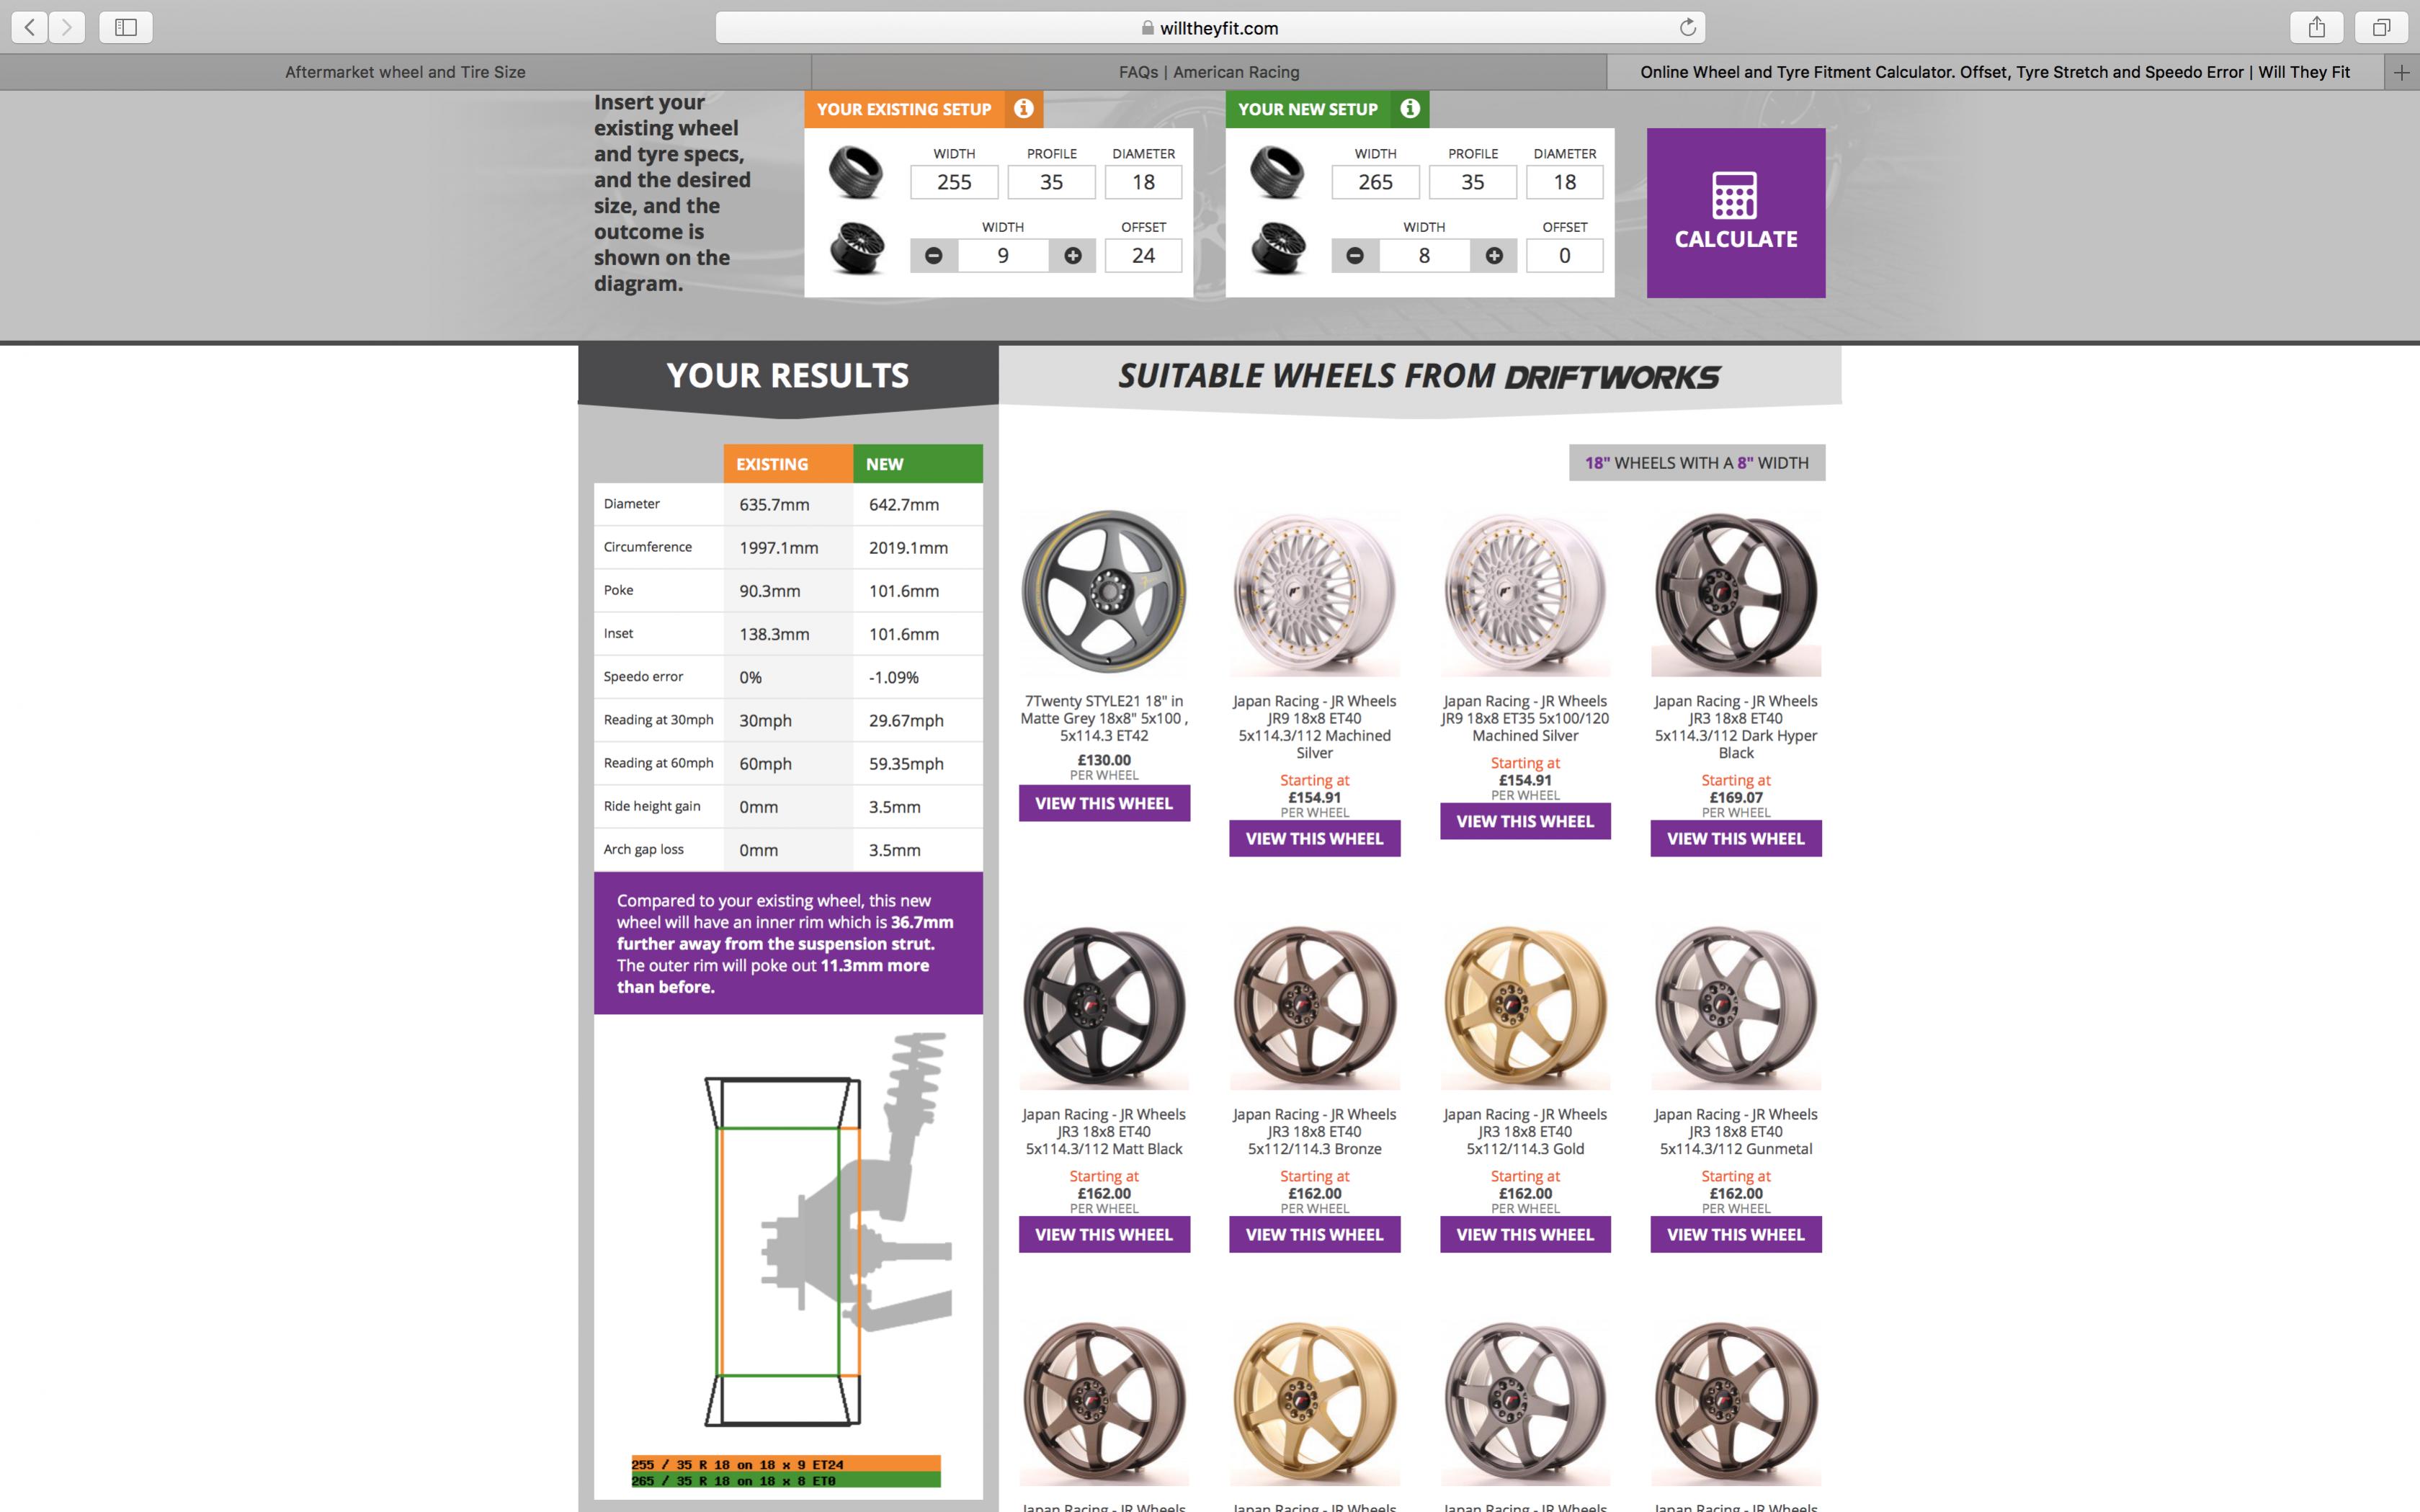Go back with Safari's back arrow
The image size is (2420, 1512).
click(30, 27)
